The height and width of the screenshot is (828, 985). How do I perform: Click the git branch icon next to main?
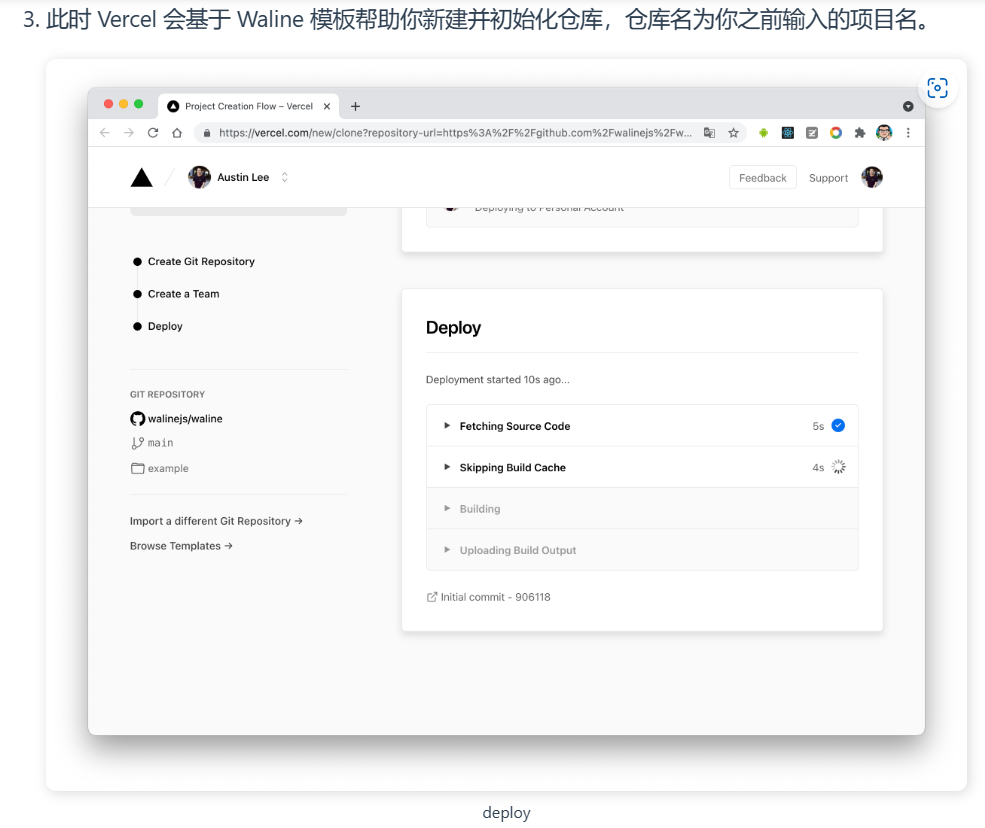click(138, 443)
